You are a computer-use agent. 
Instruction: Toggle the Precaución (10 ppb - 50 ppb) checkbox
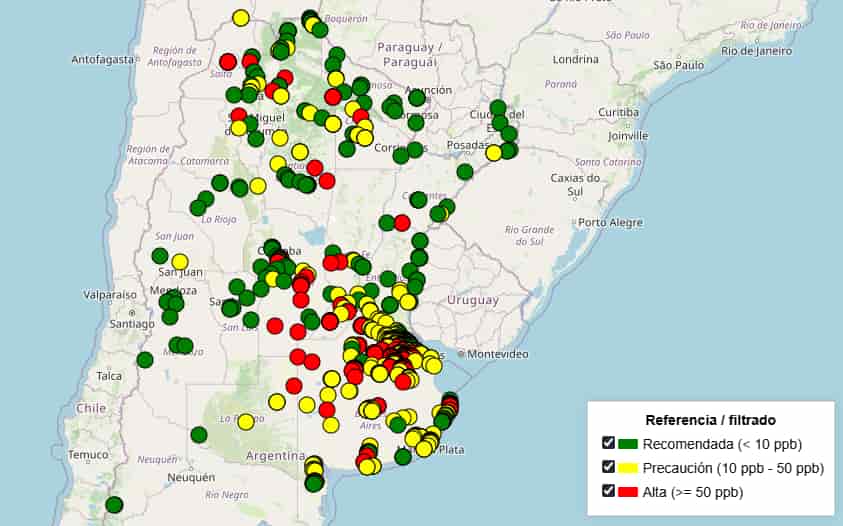pos(608,467)
